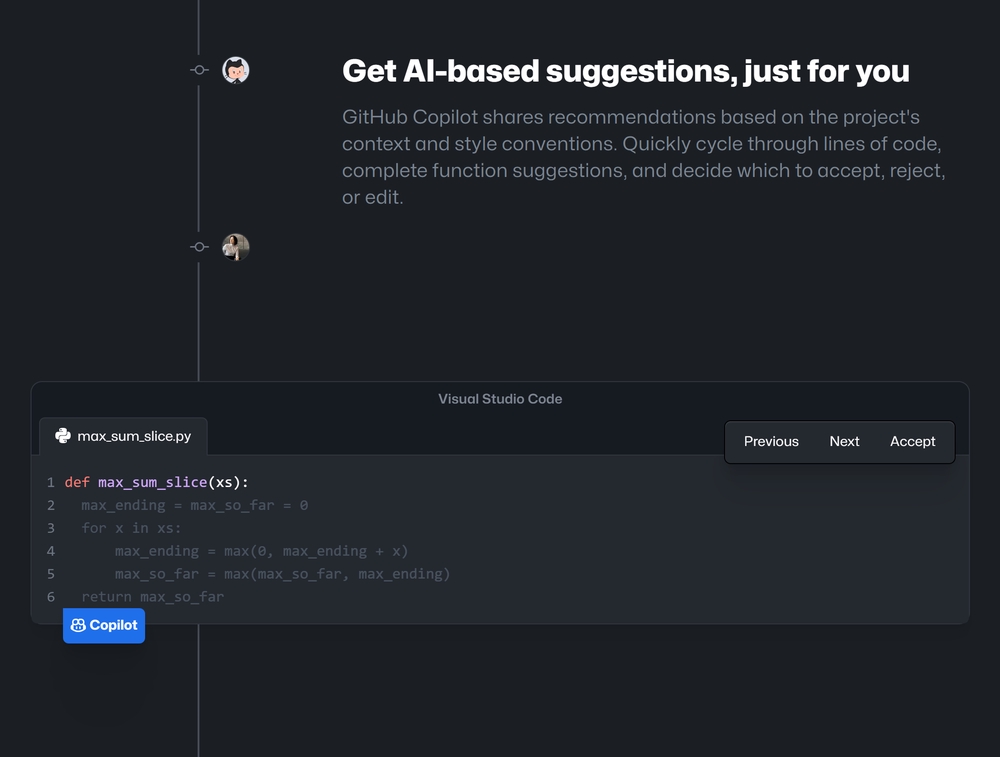Click the Python logo in the file tab

coord(63,436)
